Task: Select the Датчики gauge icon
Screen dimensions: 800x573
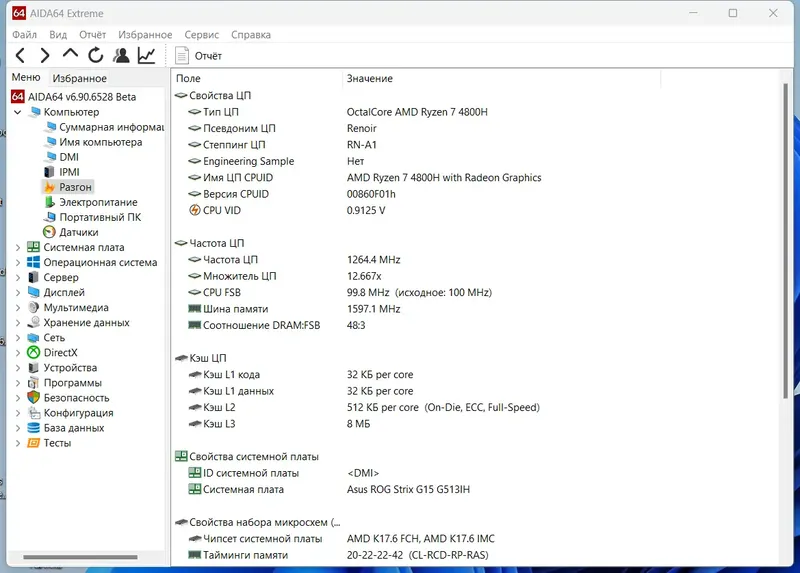Action: [49, 232]
